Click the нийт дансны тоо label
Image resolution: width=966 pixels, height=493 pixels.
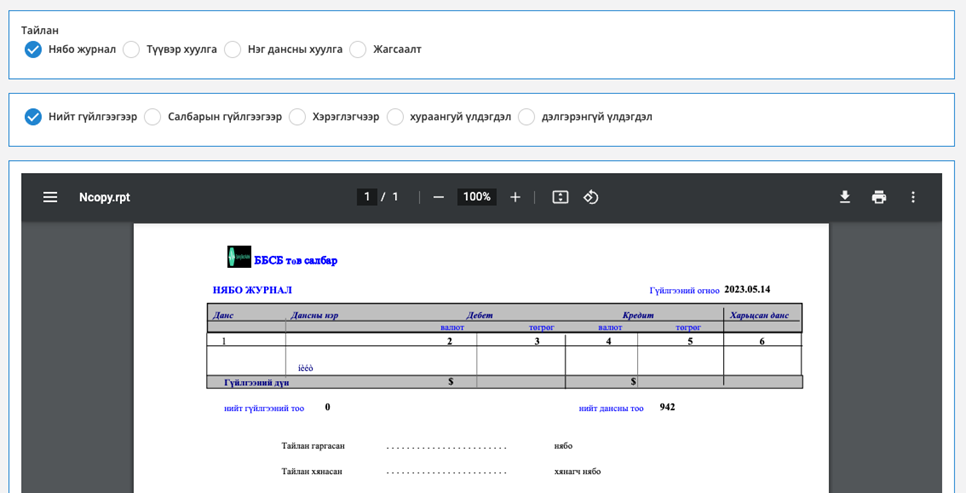pyautogui.click(x=611, y=408)
